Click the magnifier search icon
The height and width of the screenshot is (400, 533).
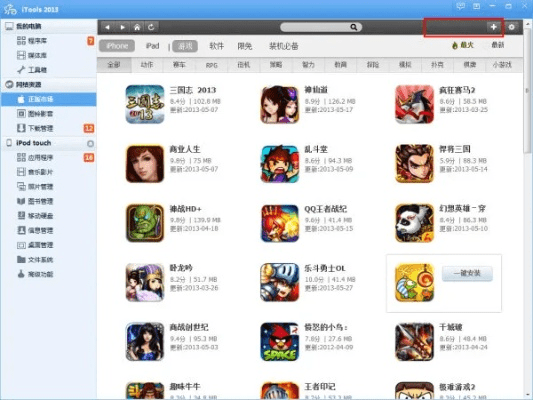pos(354,27)
